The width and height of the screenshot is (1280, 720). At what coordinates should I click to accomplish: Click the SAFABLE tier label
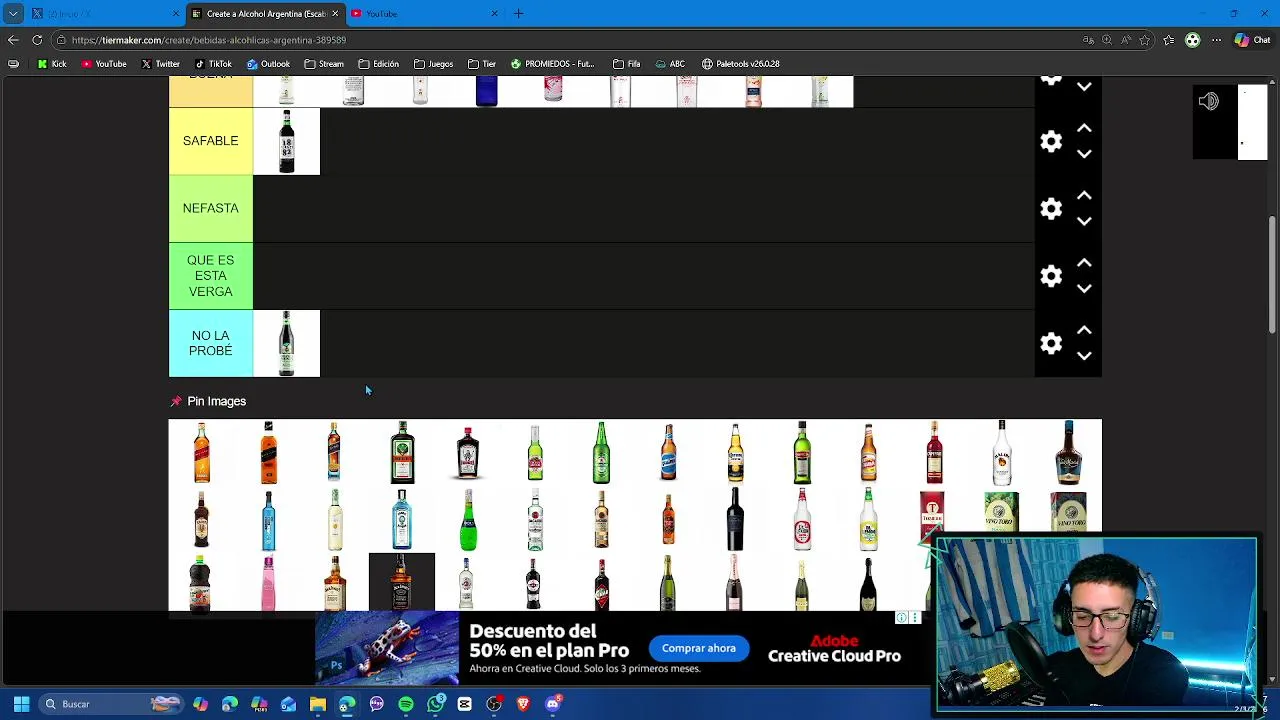coord(210,141)
